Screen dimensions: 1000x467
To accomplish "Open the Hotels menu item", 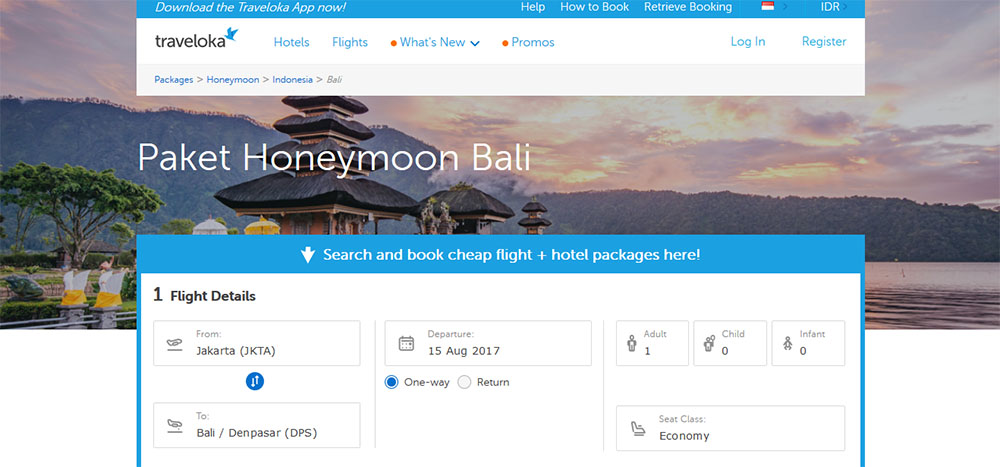I will pyautogui.click(x=291, y=42).
